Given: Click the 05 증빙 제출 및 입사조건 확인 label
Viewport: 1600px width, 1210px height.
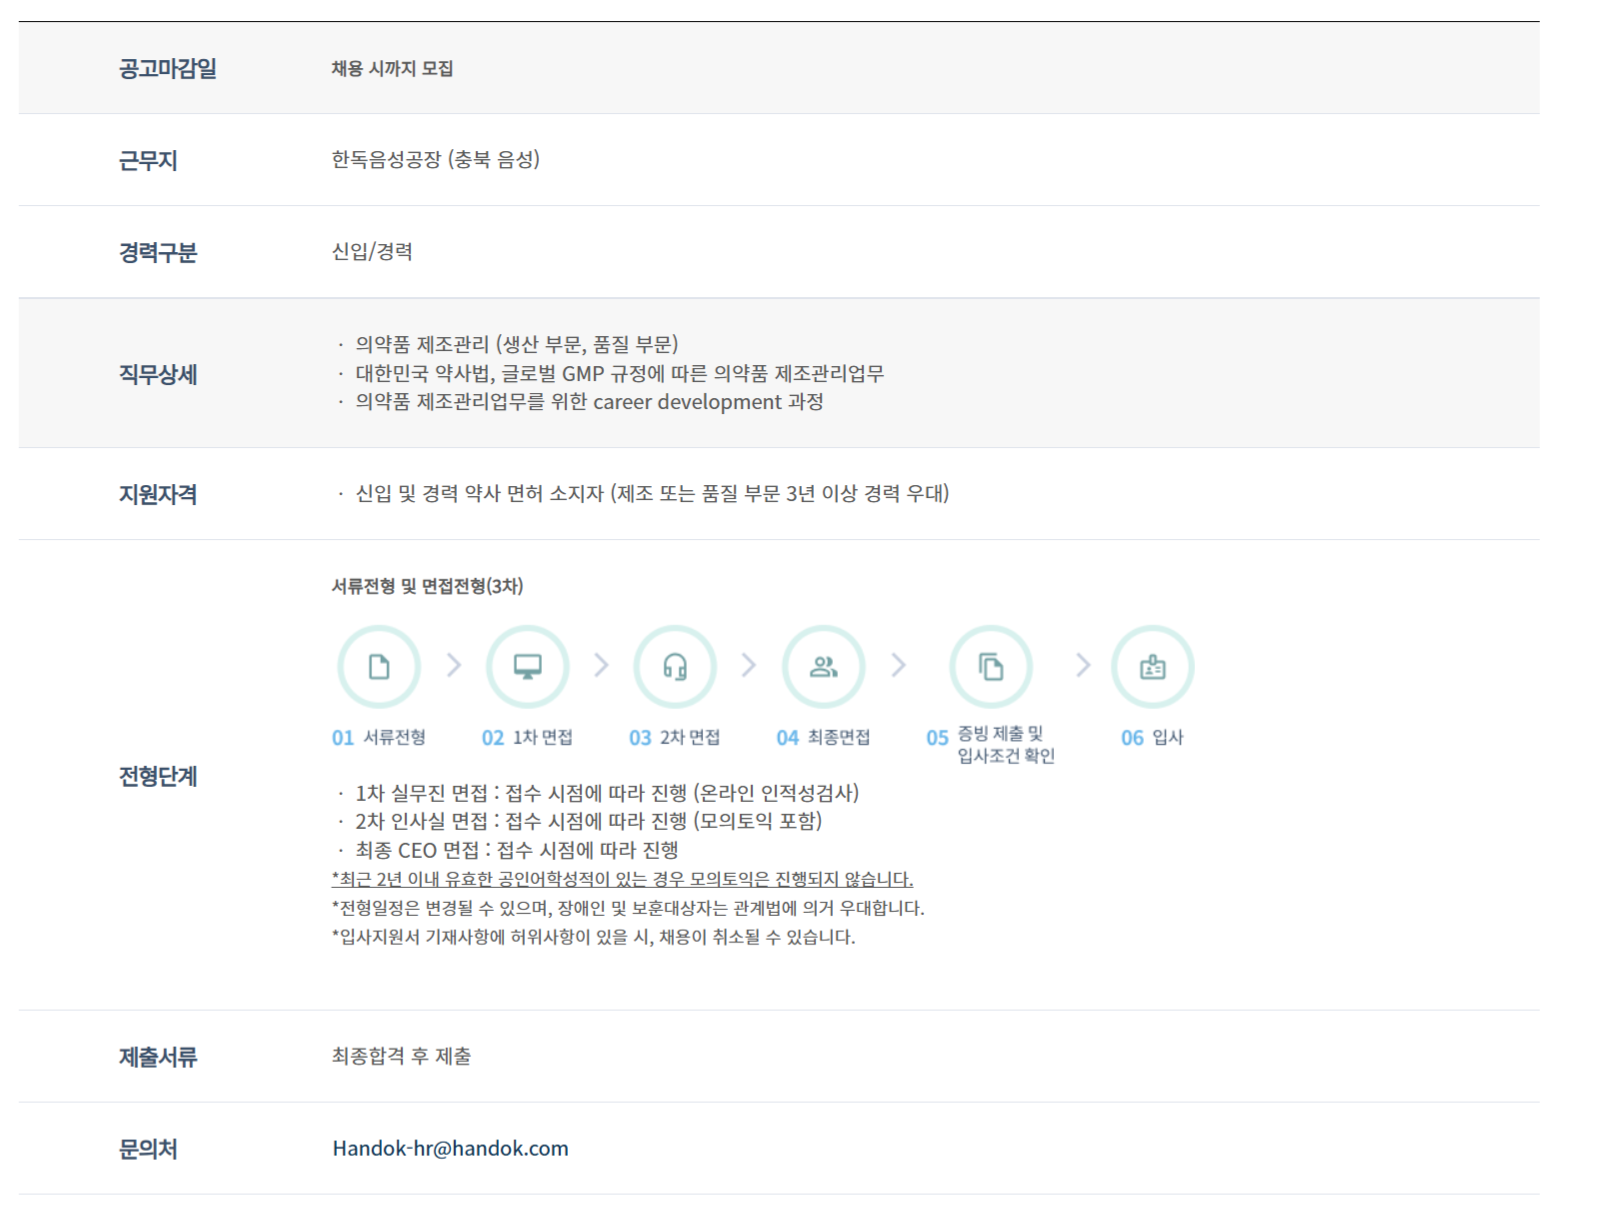Looking at the screenshot, I should point(991,745).
